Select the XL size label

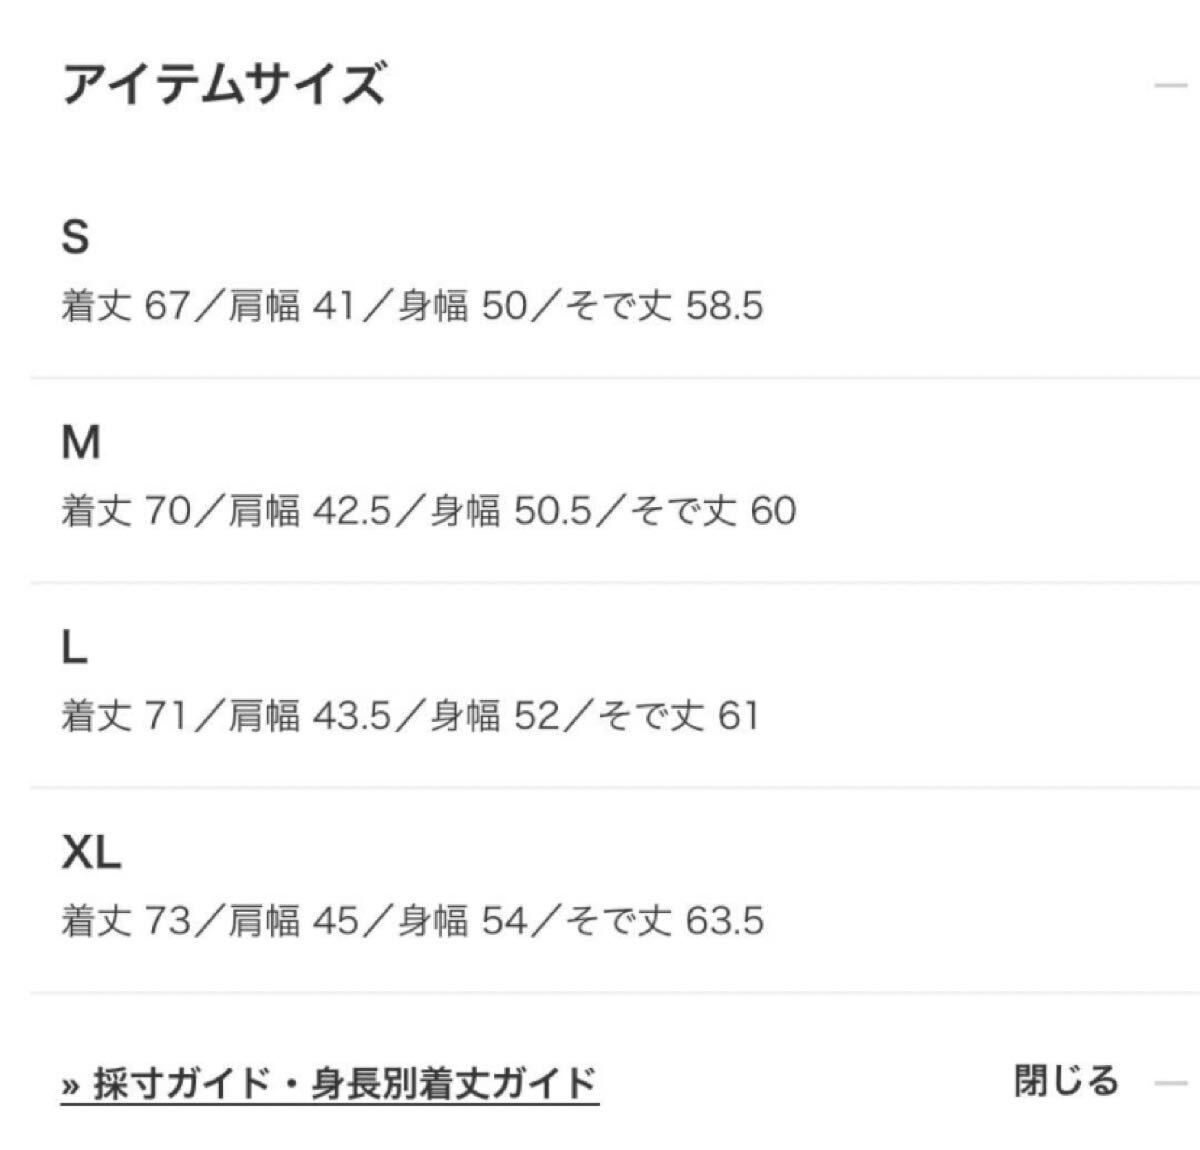click(91, 853)
